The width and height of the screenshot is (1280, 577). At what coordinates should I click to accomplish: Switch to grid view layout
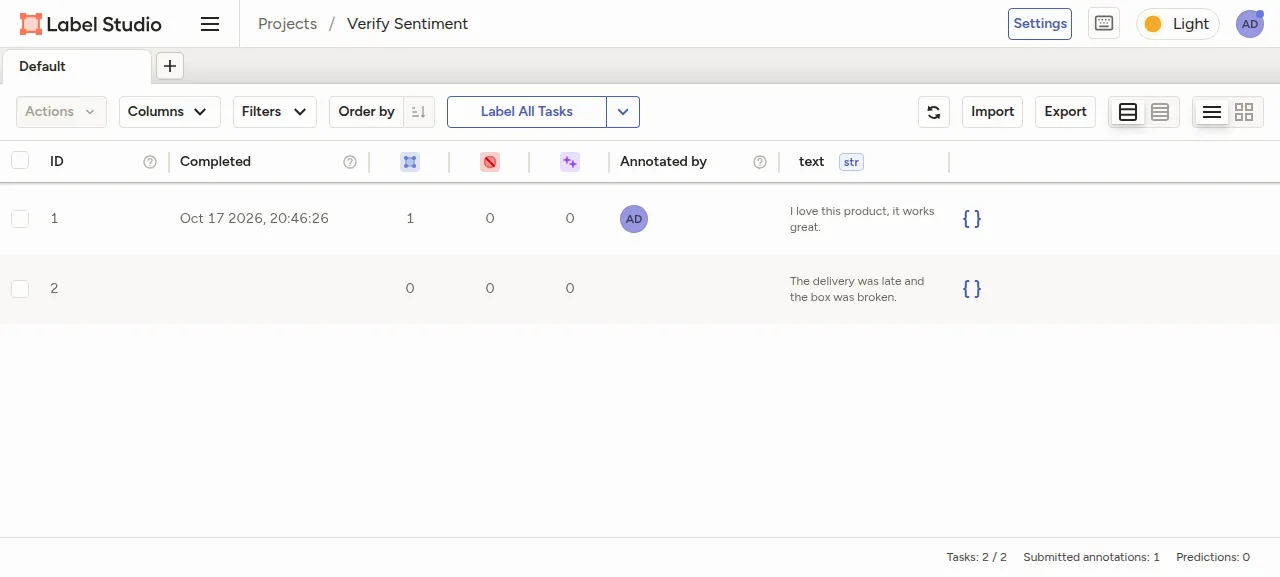(1244, 112)
